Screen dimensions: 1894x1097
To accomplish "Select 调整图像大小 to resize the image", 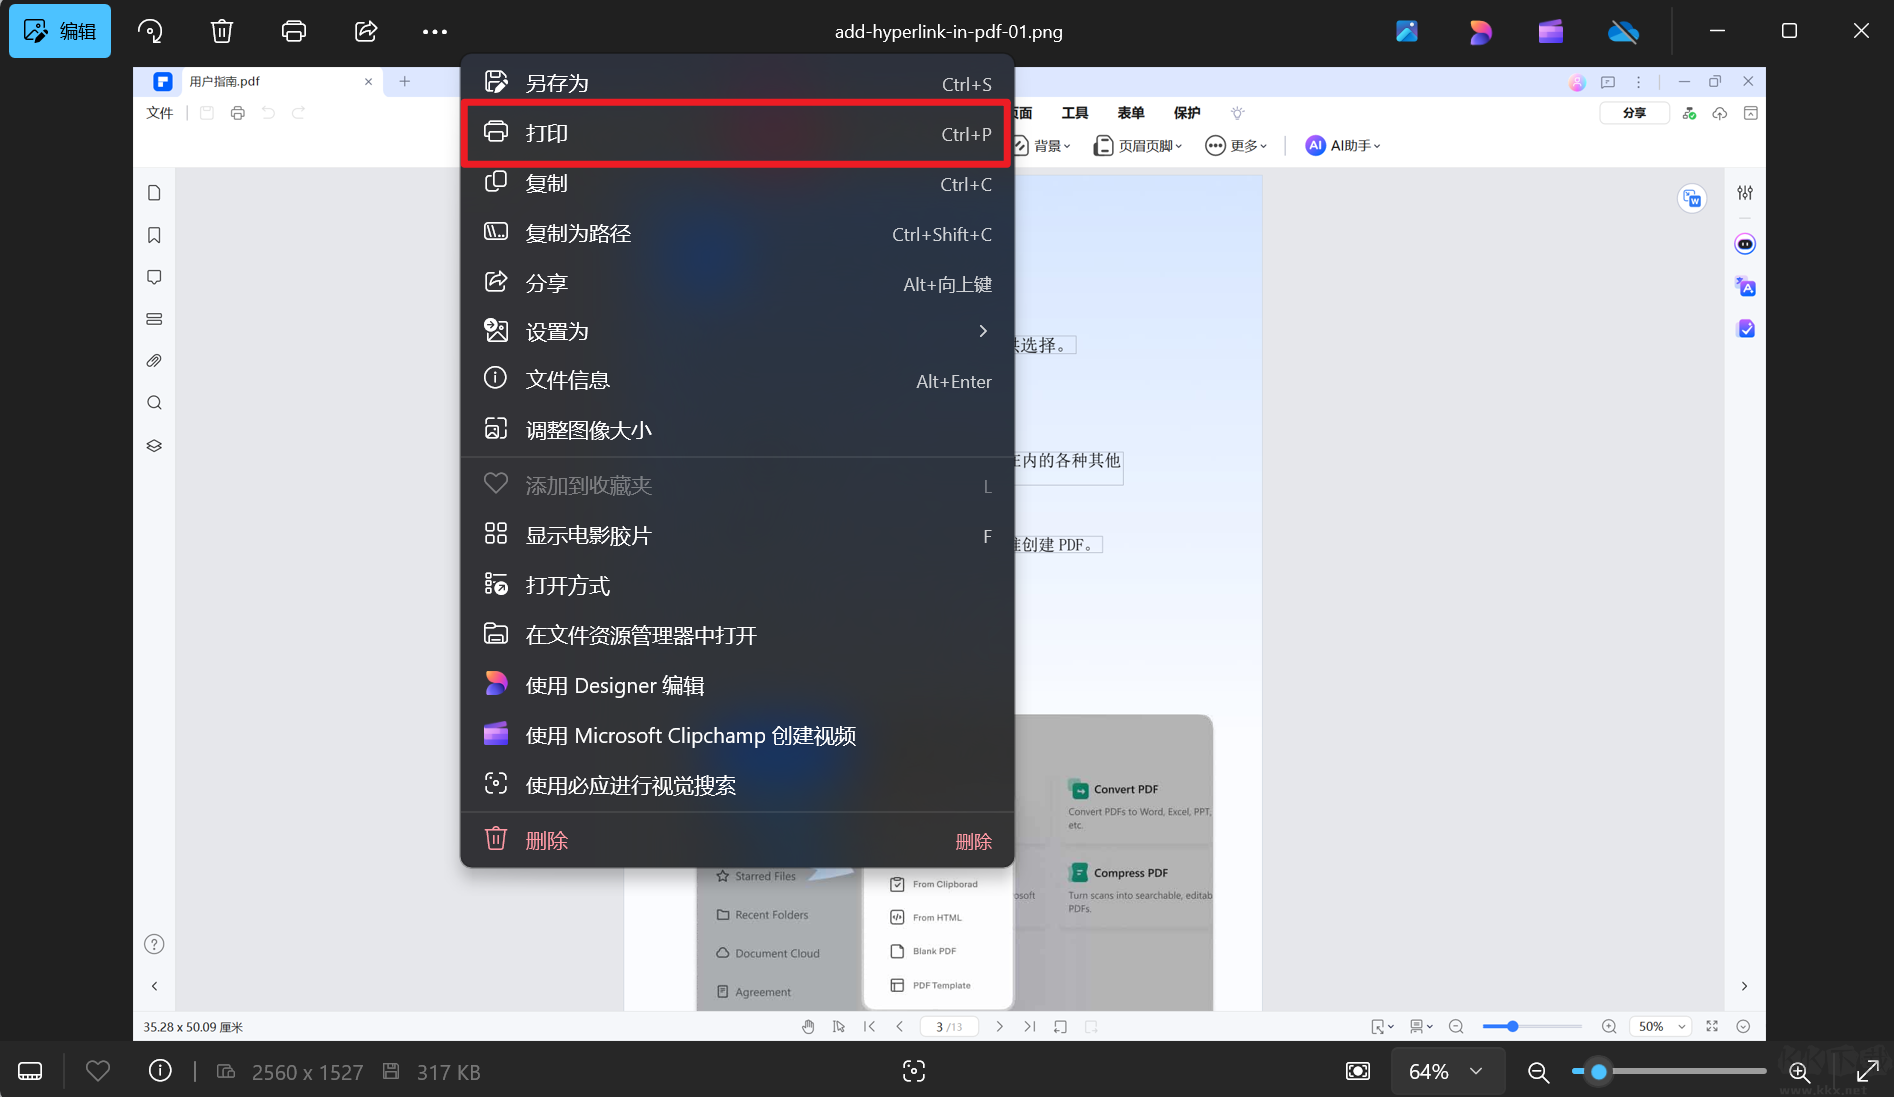I will click(588, 430).
